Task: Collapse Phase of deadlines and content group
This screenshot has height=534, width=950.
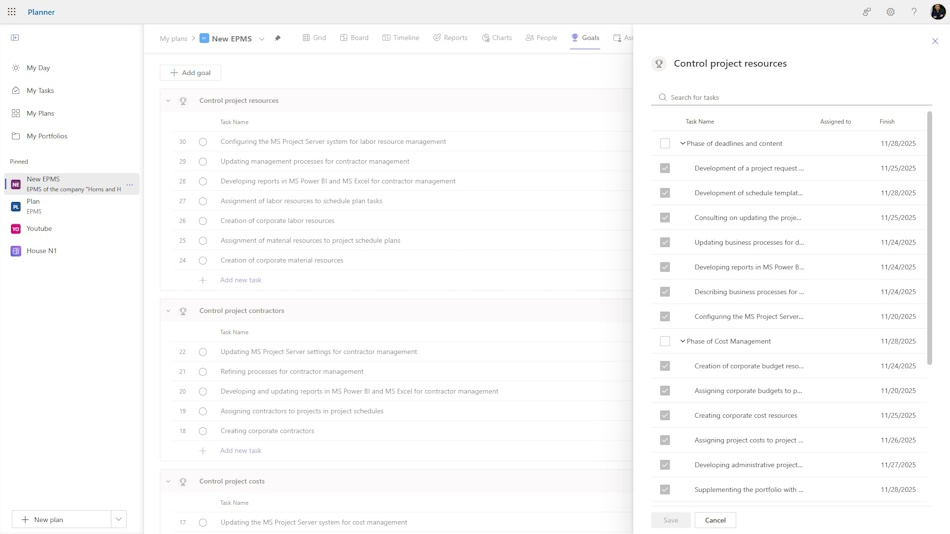Action: coord(682,144)
